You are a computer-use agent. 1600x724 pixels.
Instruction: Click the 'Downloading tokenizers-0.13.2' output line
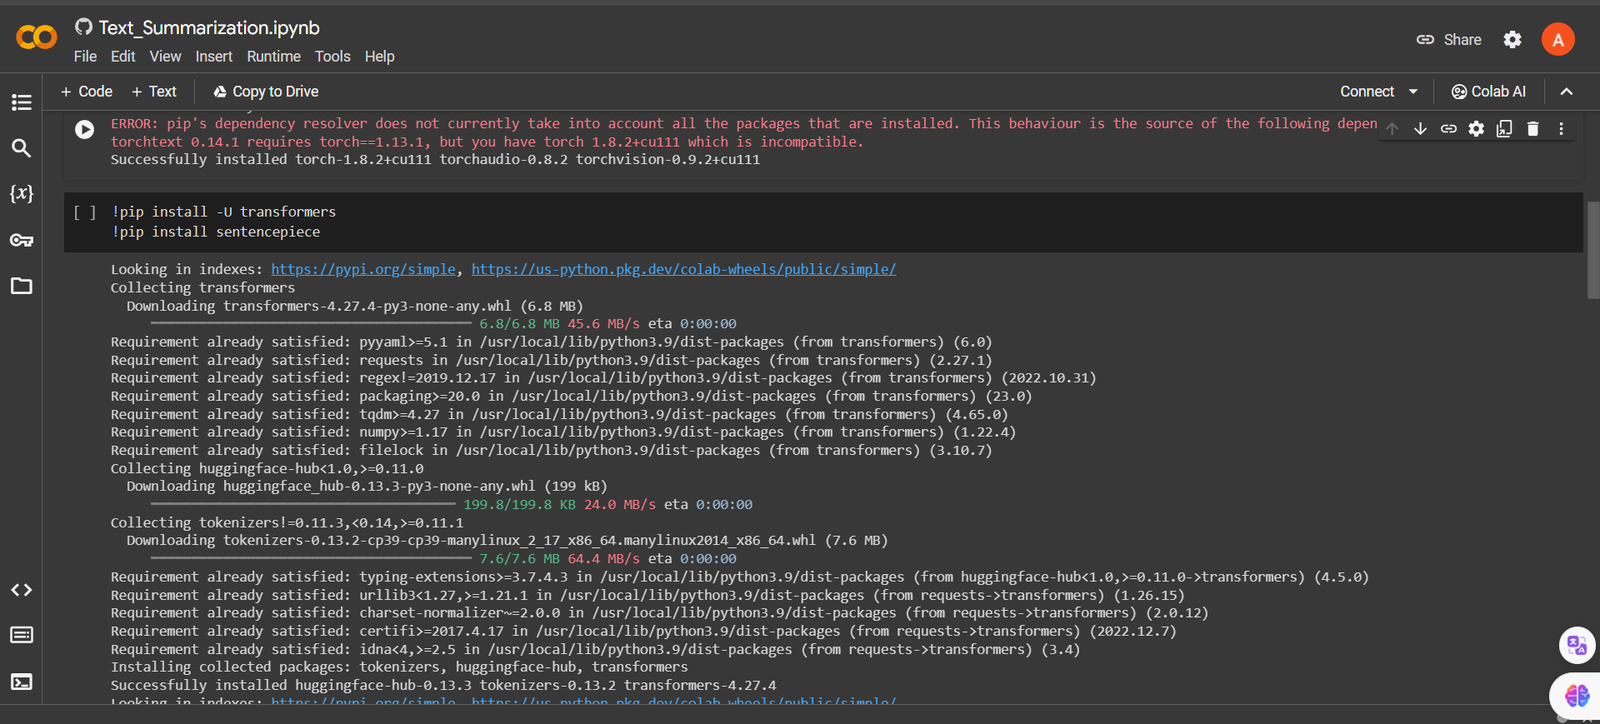point(507,540)
